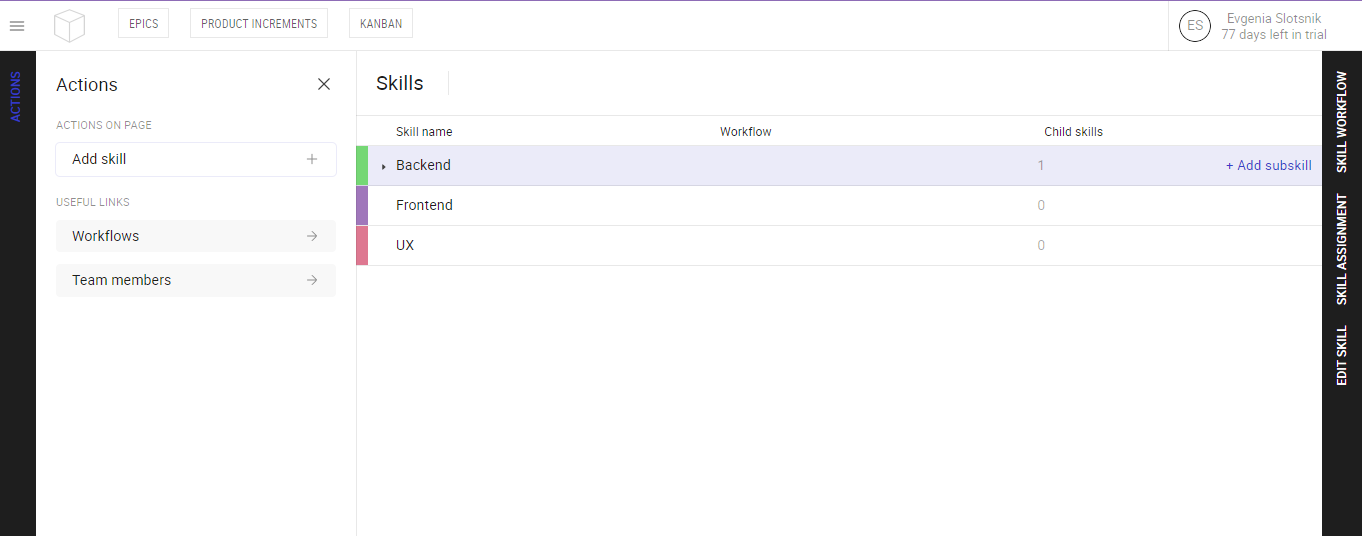Viewport: 1362px width, 536px height.
Task: Switch to the Kanban view
Action: tap(381, 24)
